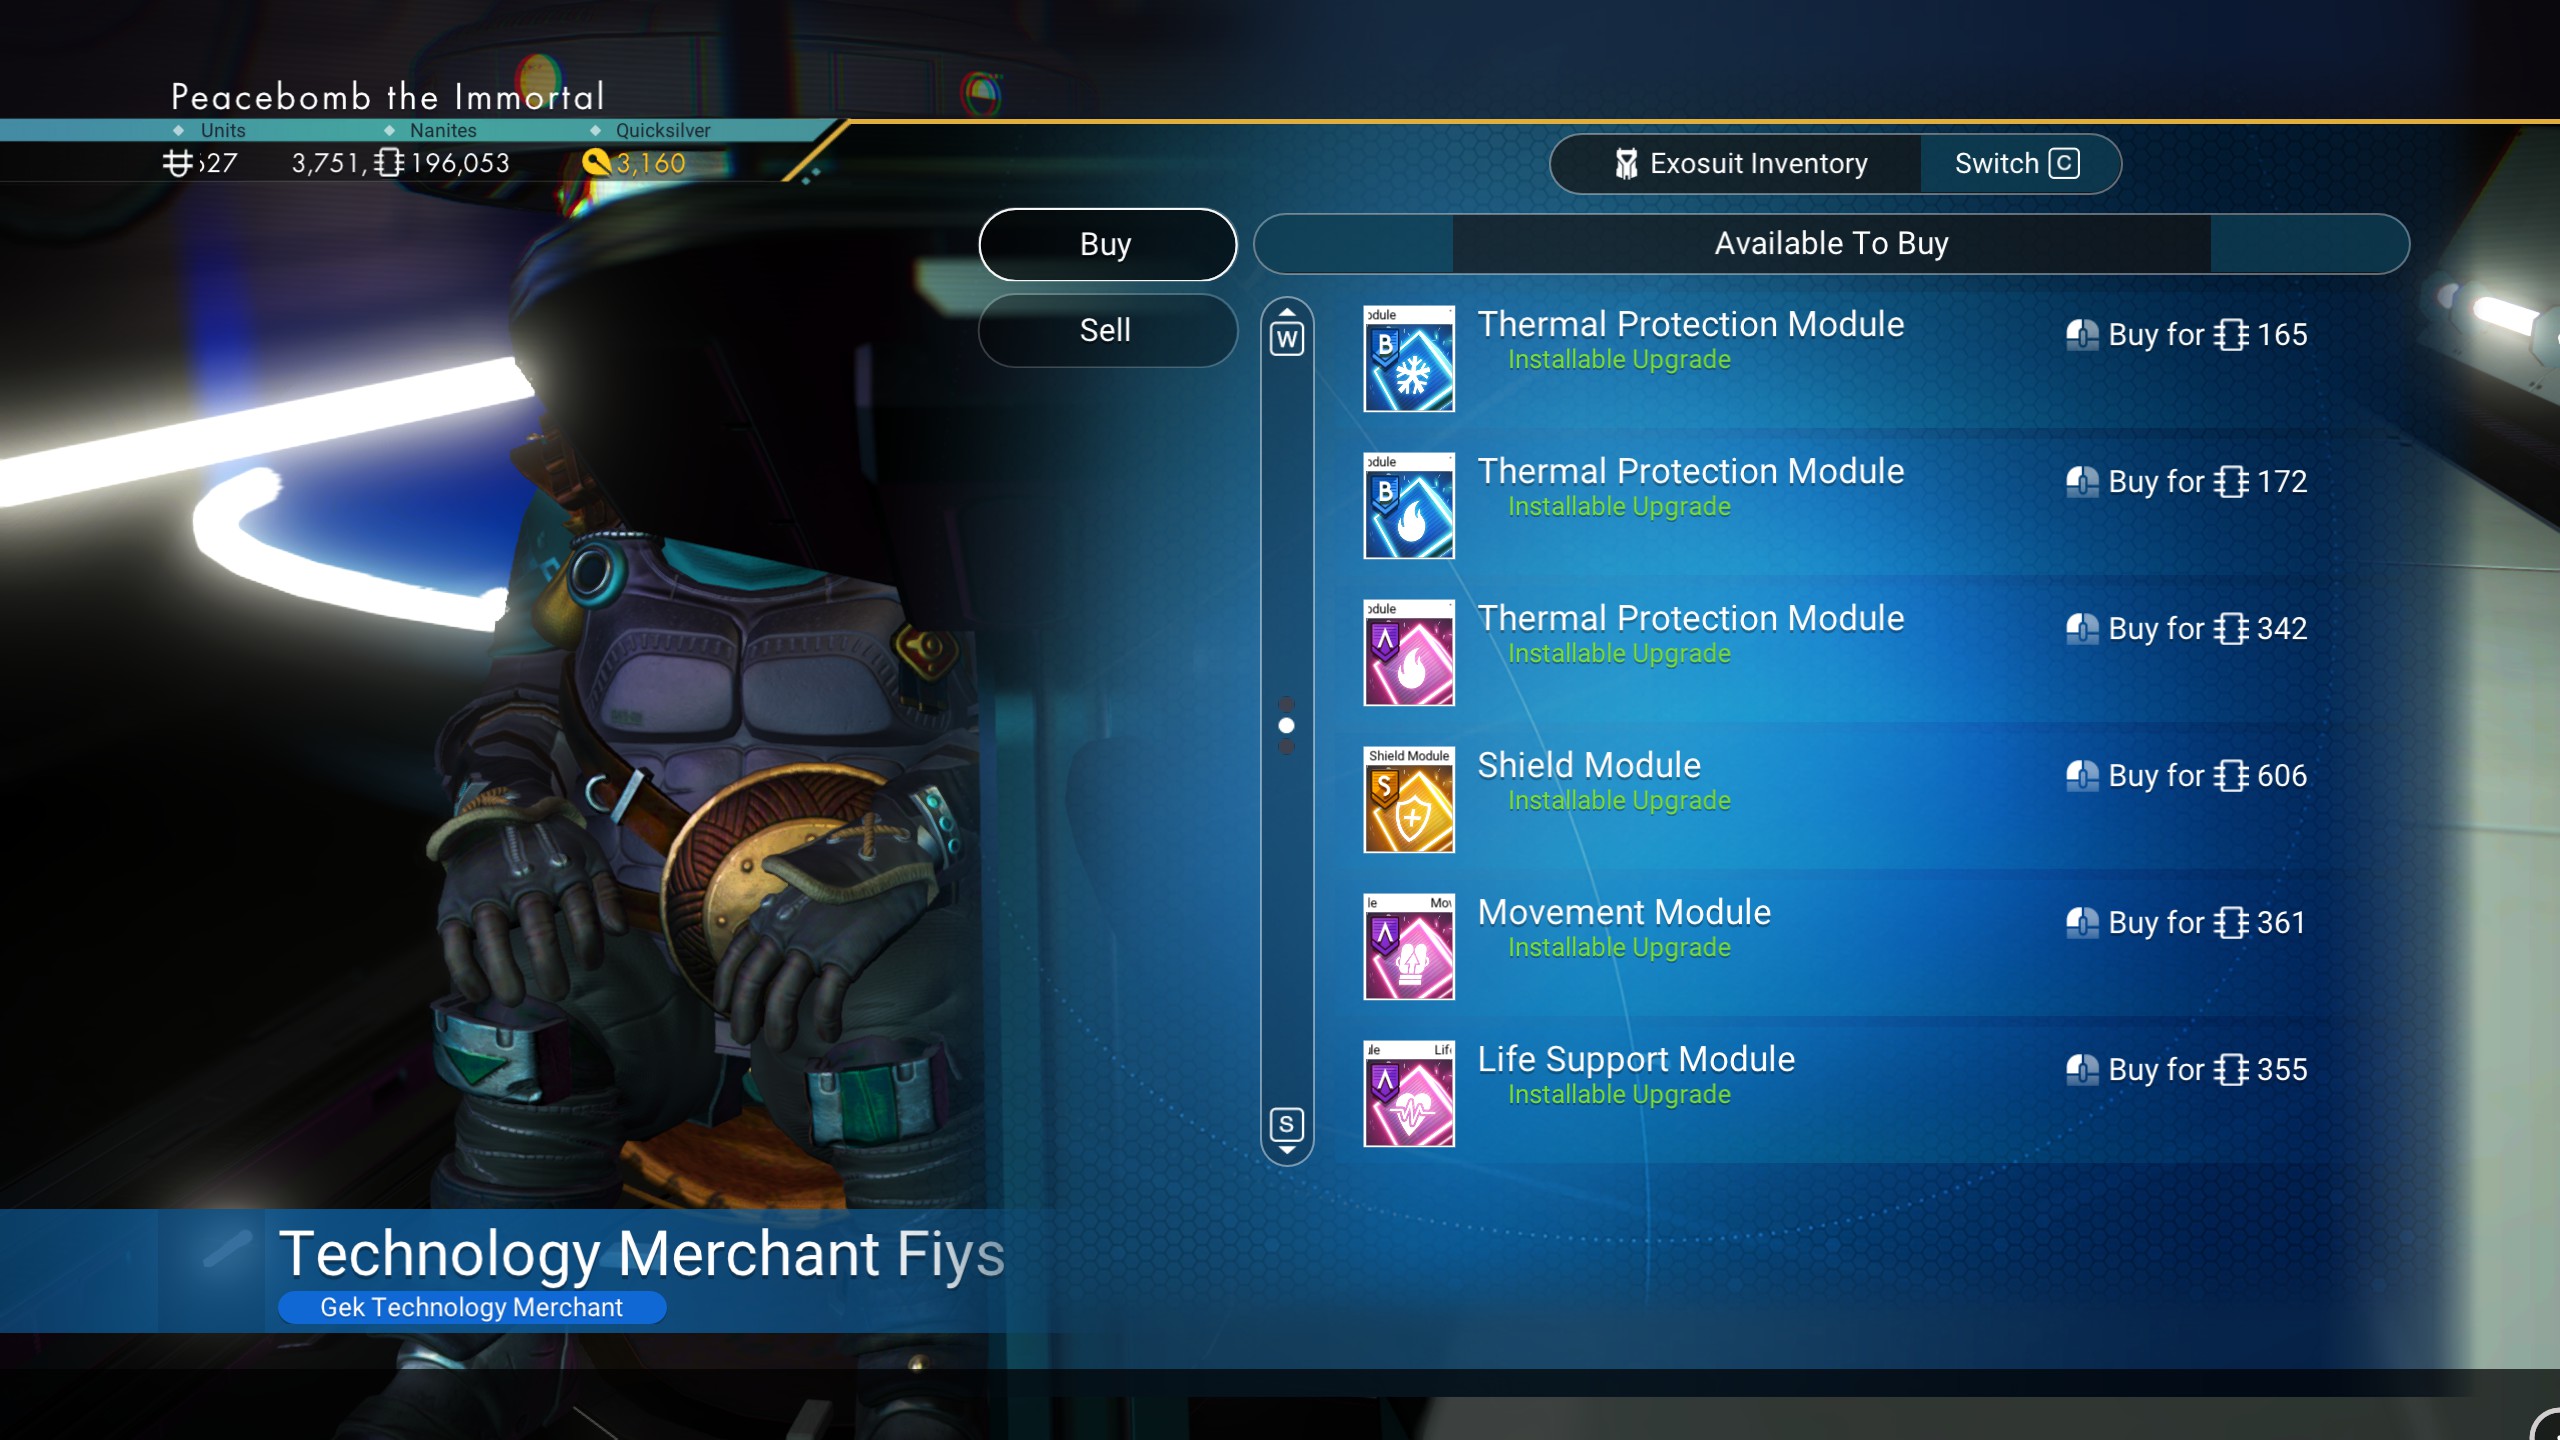This screenshot has height=1440, width=2560.
Task: Select the Life Support Module heartbeat icon
Action: tap(1409, 1093)
